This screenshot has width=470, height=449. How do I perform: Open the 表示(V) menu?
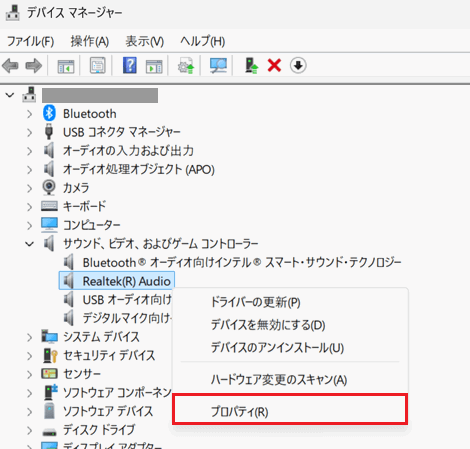(145, 41)
